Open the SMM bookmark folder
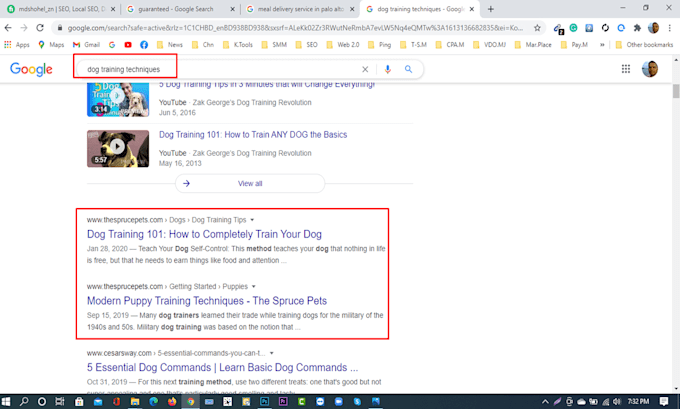This screenshot has width=680, height=409. [x=274, y=45]
